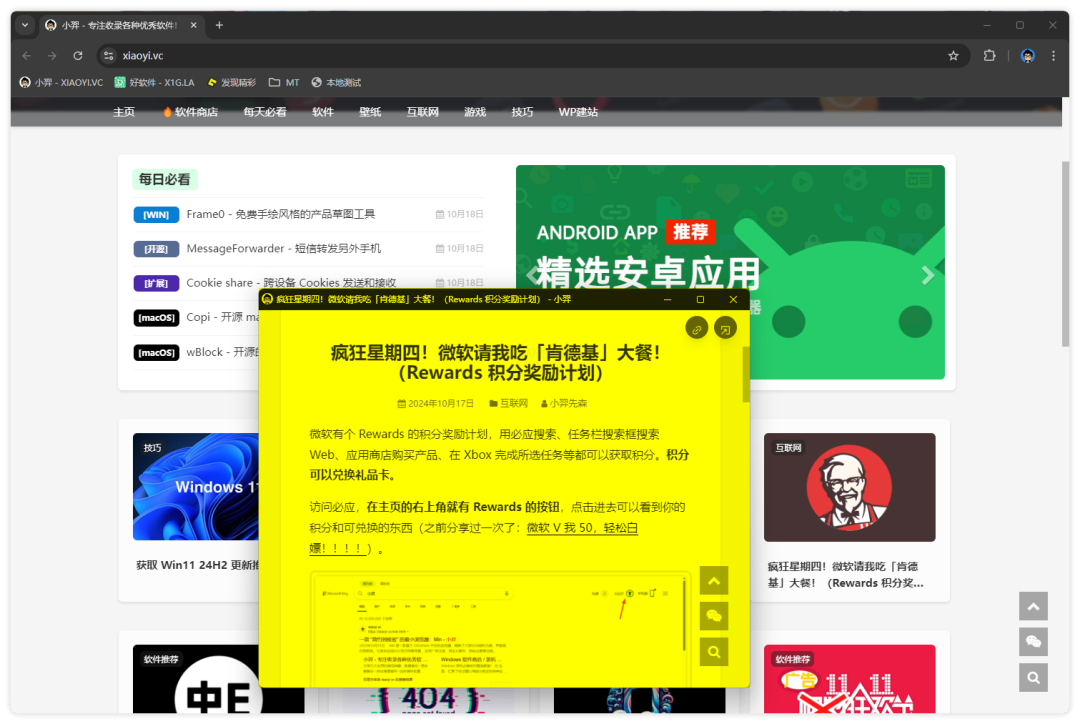
Task: Open the Windows 11 article thumbnail
Action: pos(196,487)
